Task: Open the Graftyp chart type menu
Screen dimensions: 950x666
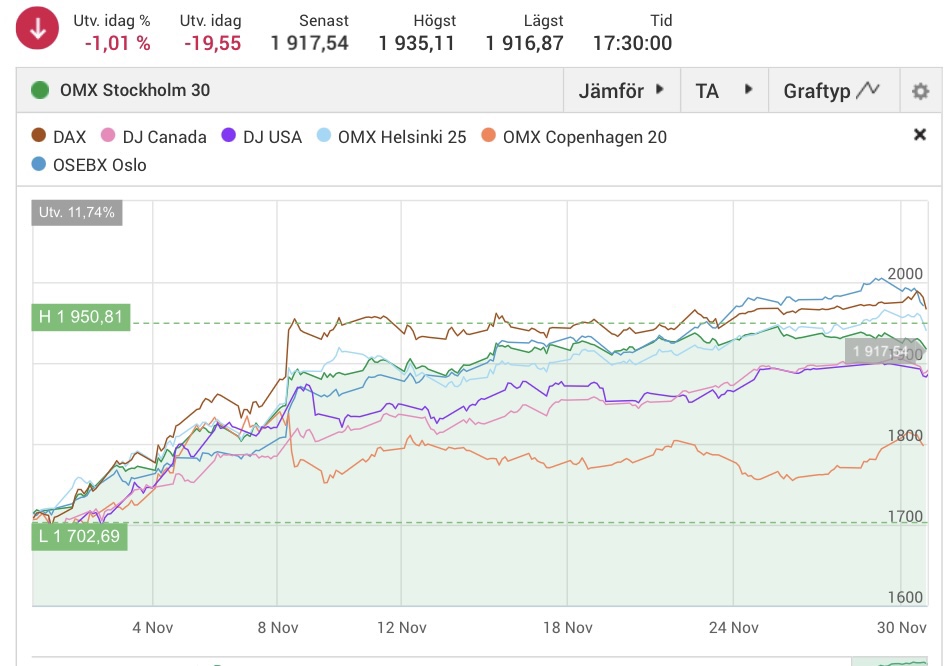Action: (x=832, y=91)
